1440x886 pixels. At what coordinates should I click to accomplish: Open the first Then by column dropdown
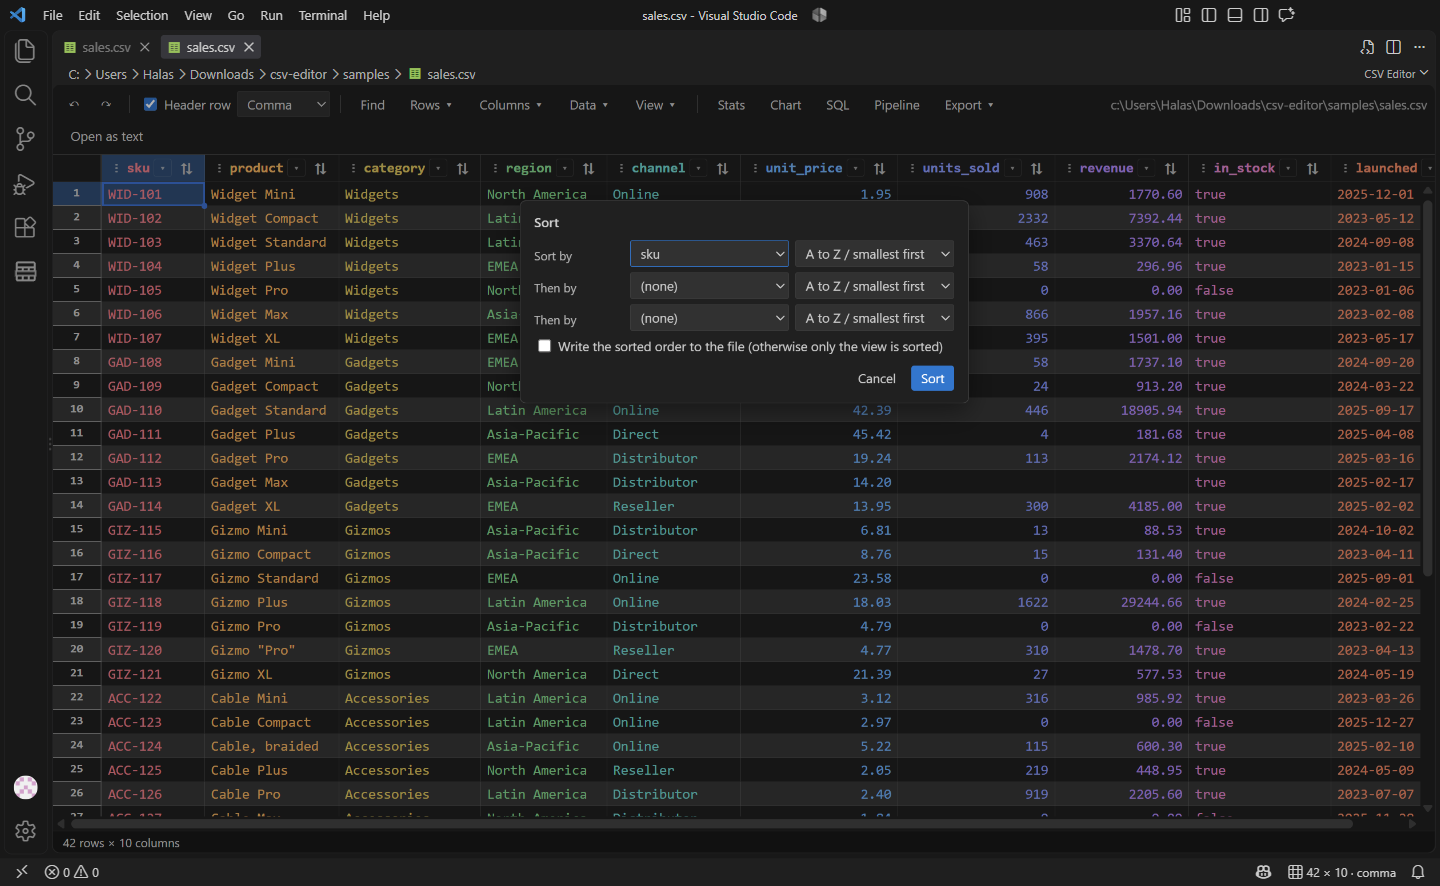(709, 286)
